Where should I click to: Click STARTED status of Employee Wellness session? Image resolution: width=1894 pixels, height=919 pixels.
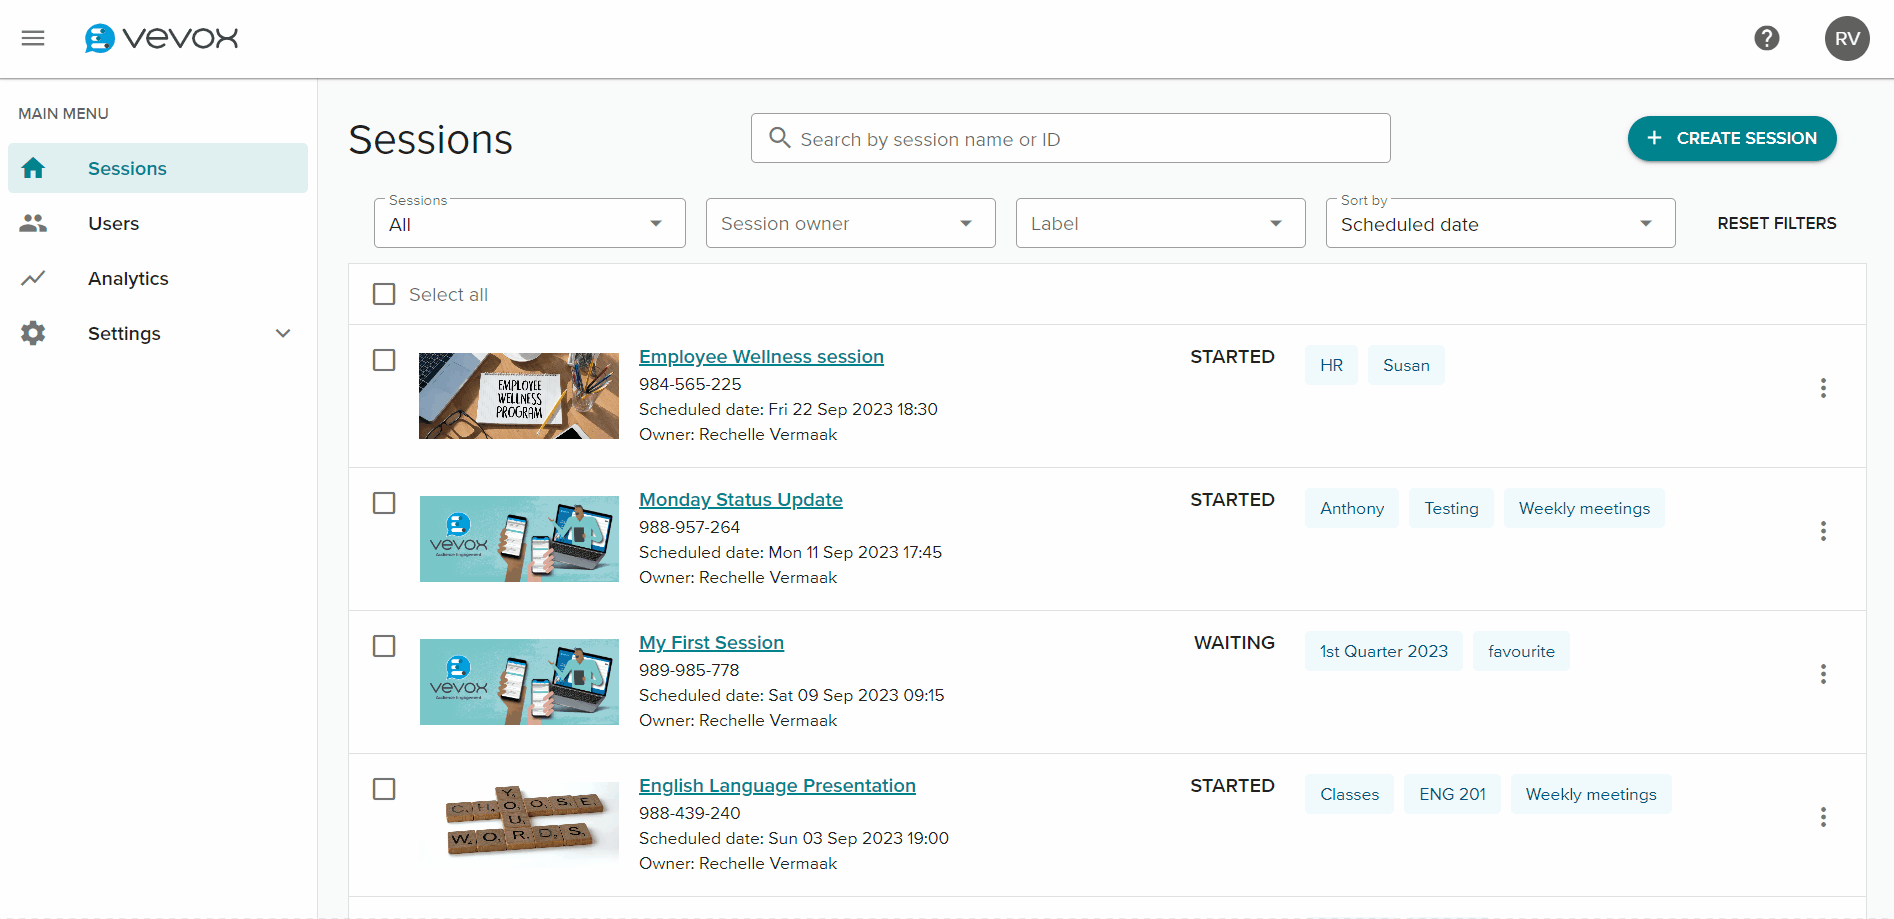1232,357
